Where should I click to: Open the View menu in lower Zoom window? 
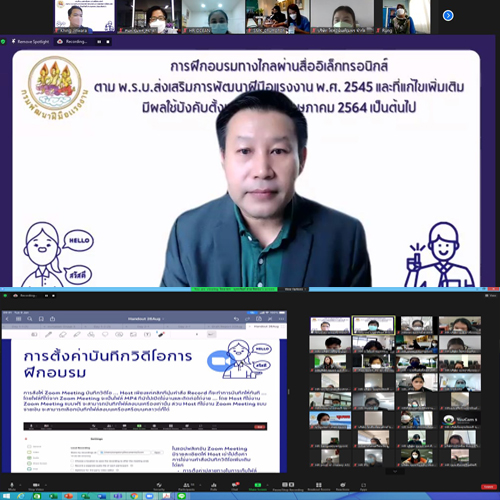coord(491,296)
